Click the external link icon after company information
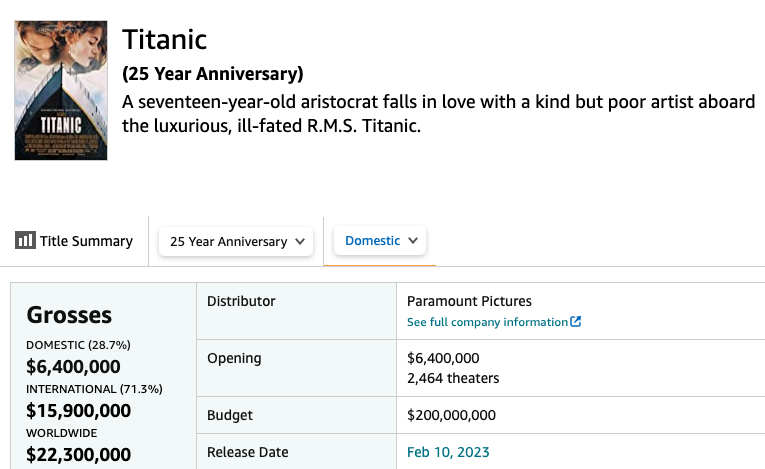765x469 pixels. tap(576, 322)
